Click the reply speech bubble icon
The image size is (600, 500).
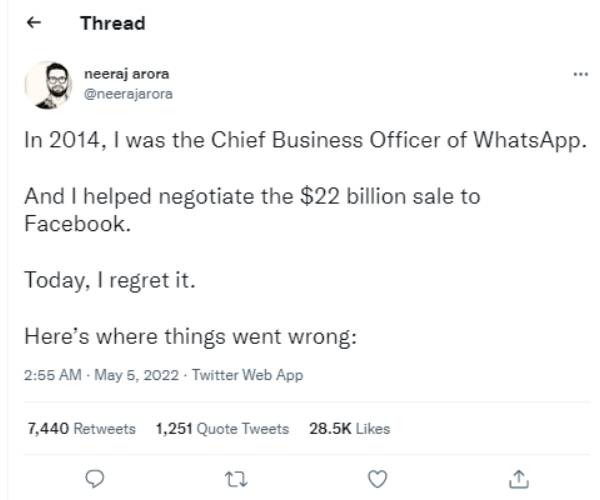click(x=95, y=479)
